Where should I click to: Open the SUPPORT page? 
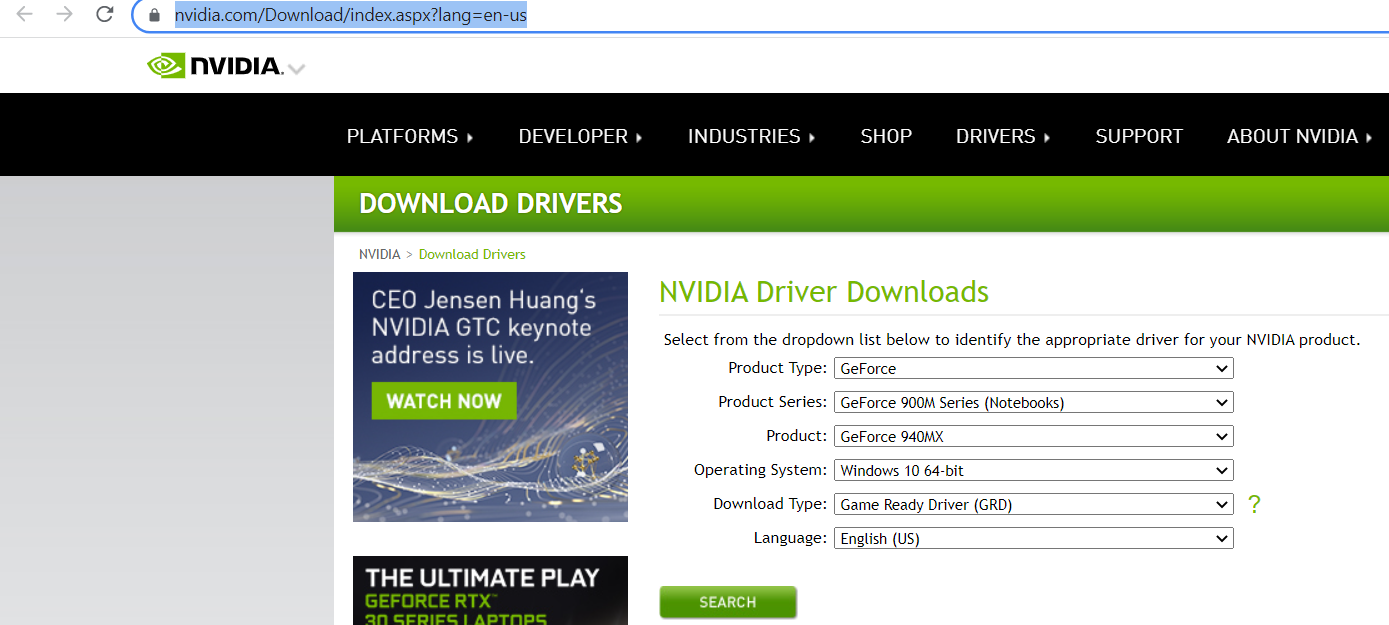(x=1139, y=136)
